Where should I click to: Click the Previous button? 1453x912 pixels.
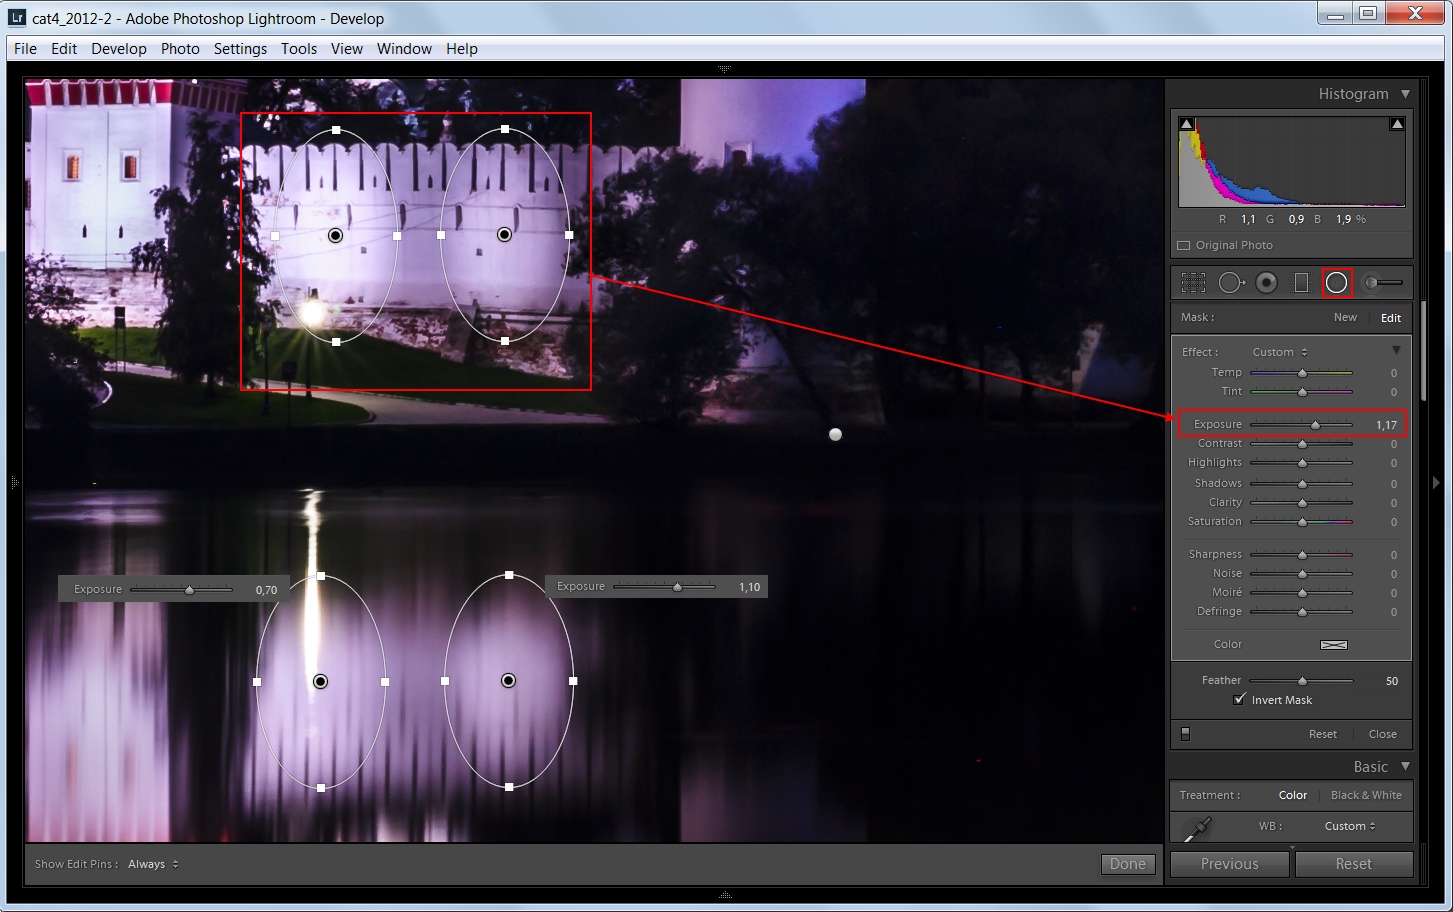coord(1230,864)
